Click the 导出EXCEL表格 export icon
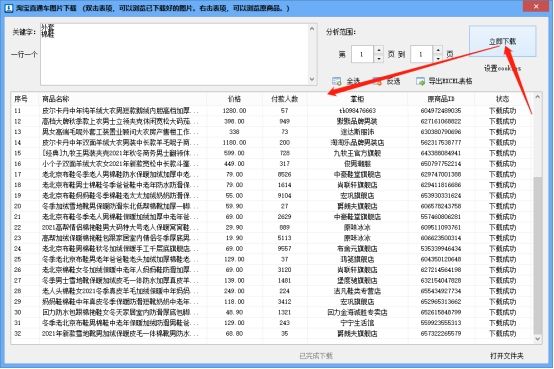The height and width of the screenshot is (369, 554). pos(420,81)
